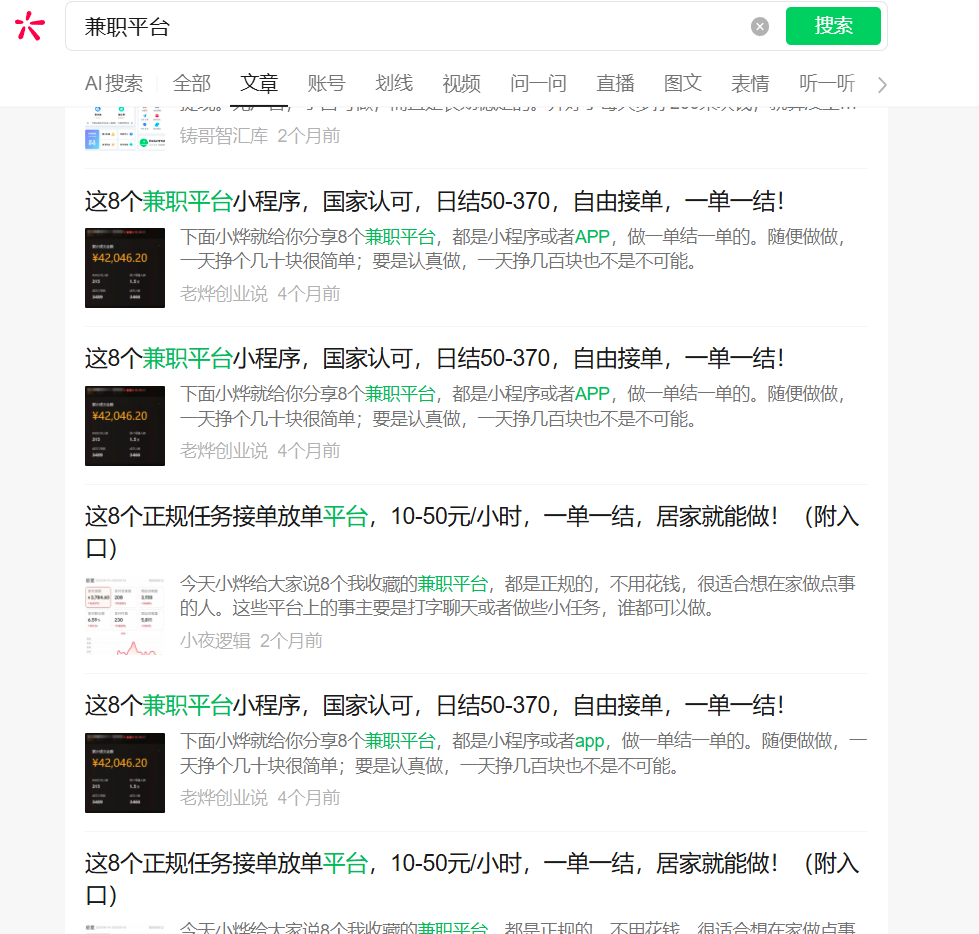Open third 这8个兼职平台小程序 article title

[x=434, y=705]
